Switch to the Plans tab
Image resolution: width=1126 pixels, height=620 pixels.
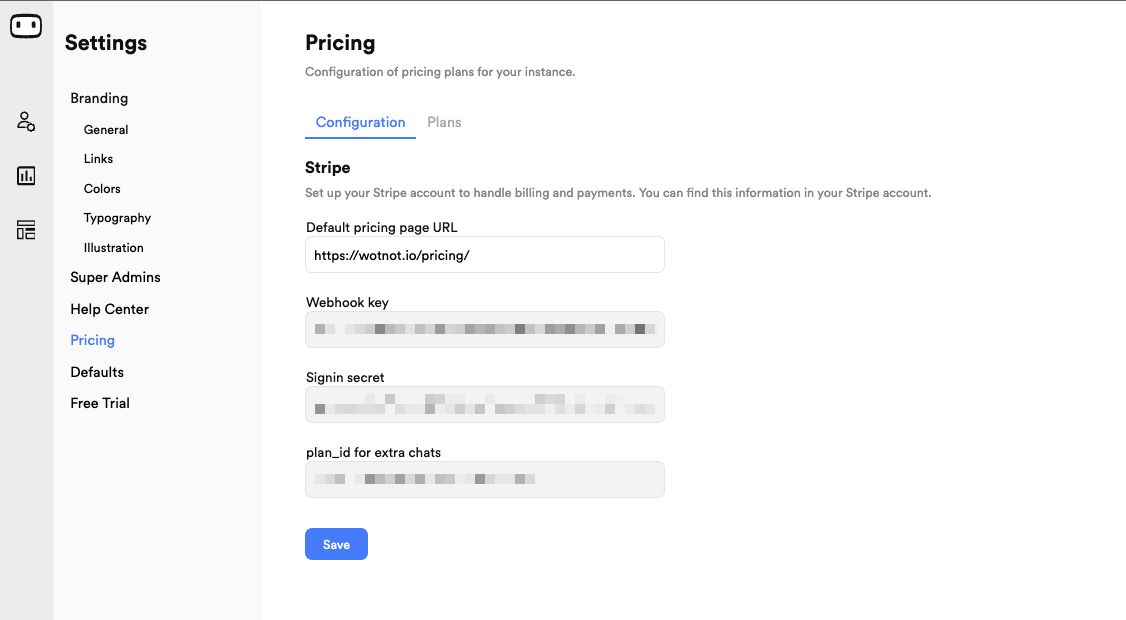click(444, 122)
